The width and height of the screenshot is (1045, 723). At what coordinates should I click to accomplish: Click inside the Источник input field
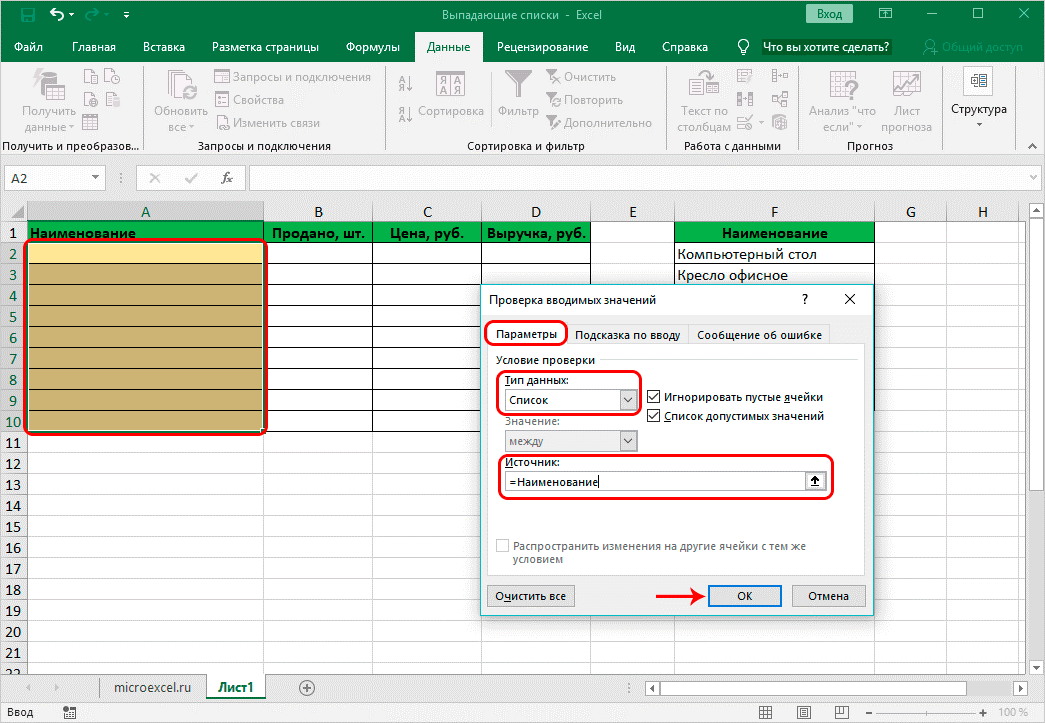pyautogui.click(x=650, y=481)
